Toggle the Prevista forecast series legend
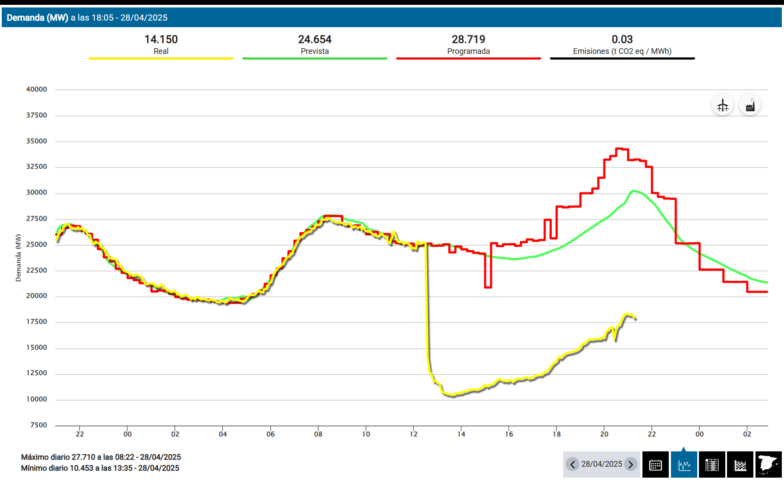784x500 pixels. [x=315, y=50]
